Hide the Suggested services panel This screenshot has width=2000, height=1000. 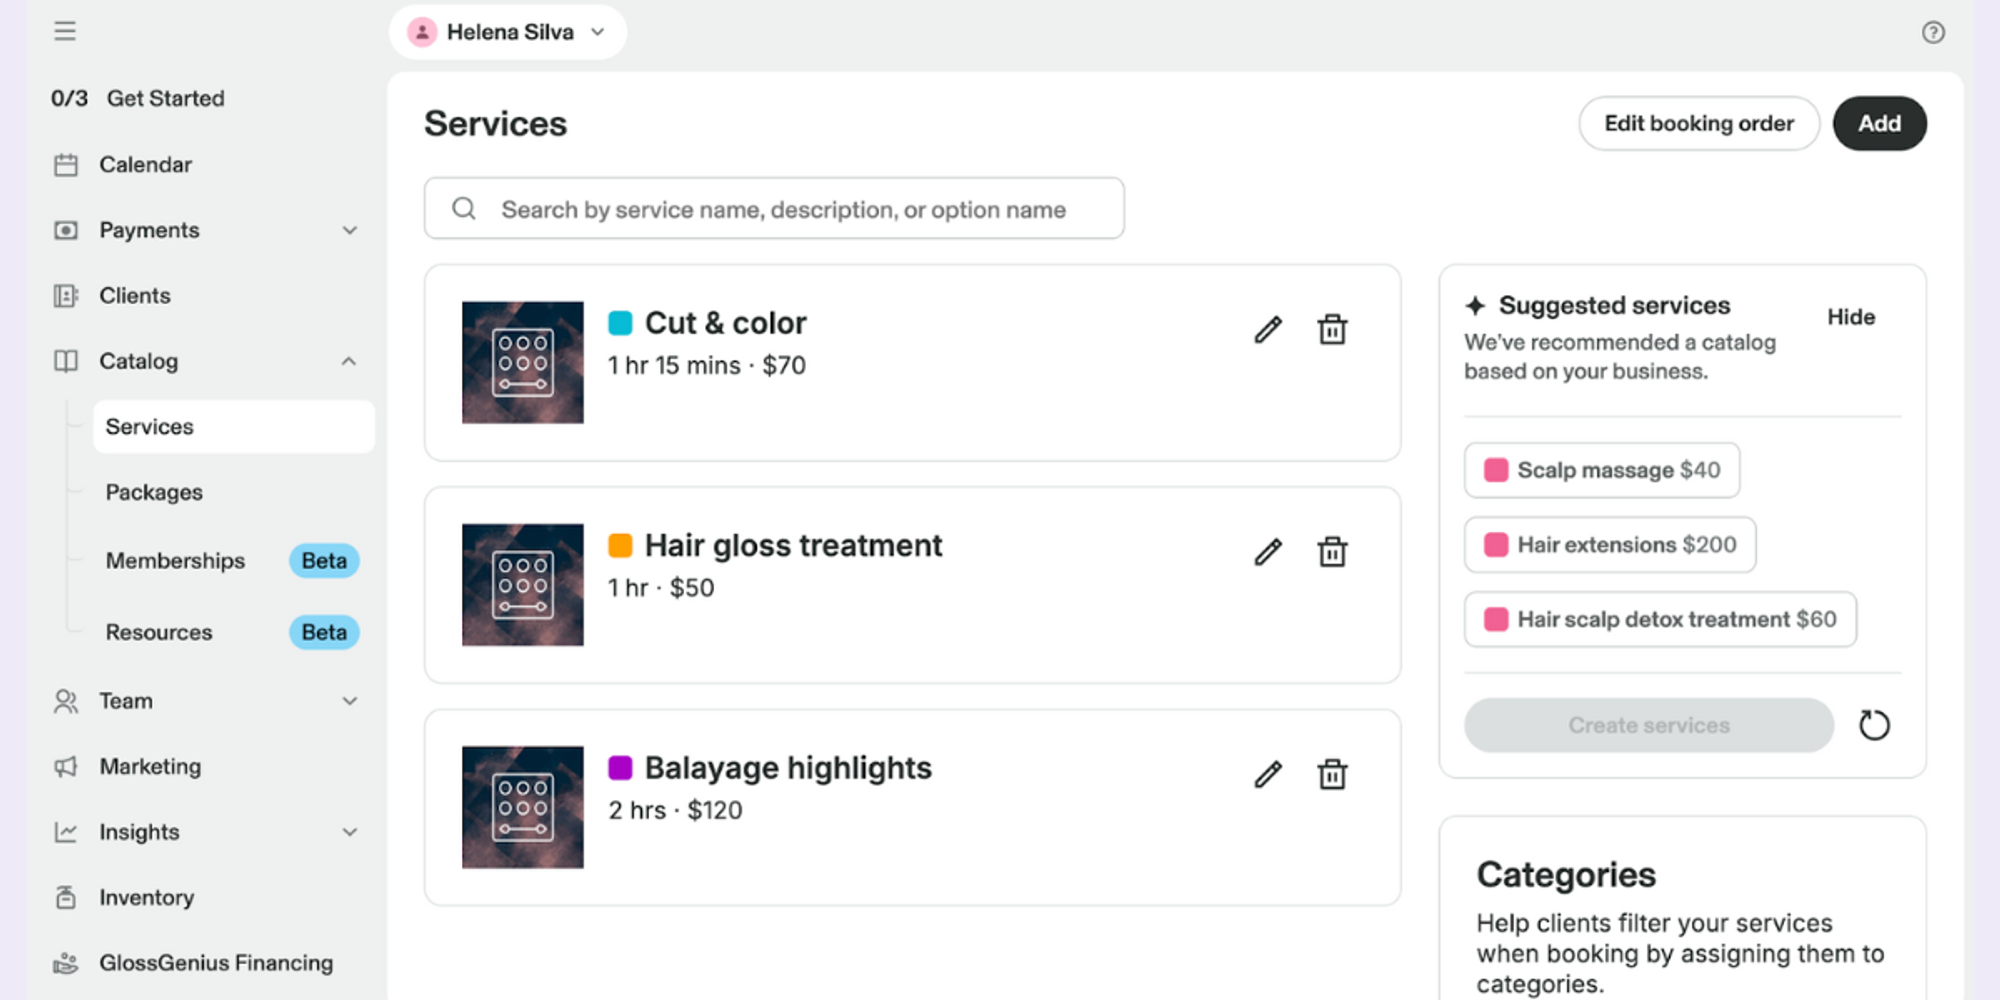click(x=1850, y=317)
